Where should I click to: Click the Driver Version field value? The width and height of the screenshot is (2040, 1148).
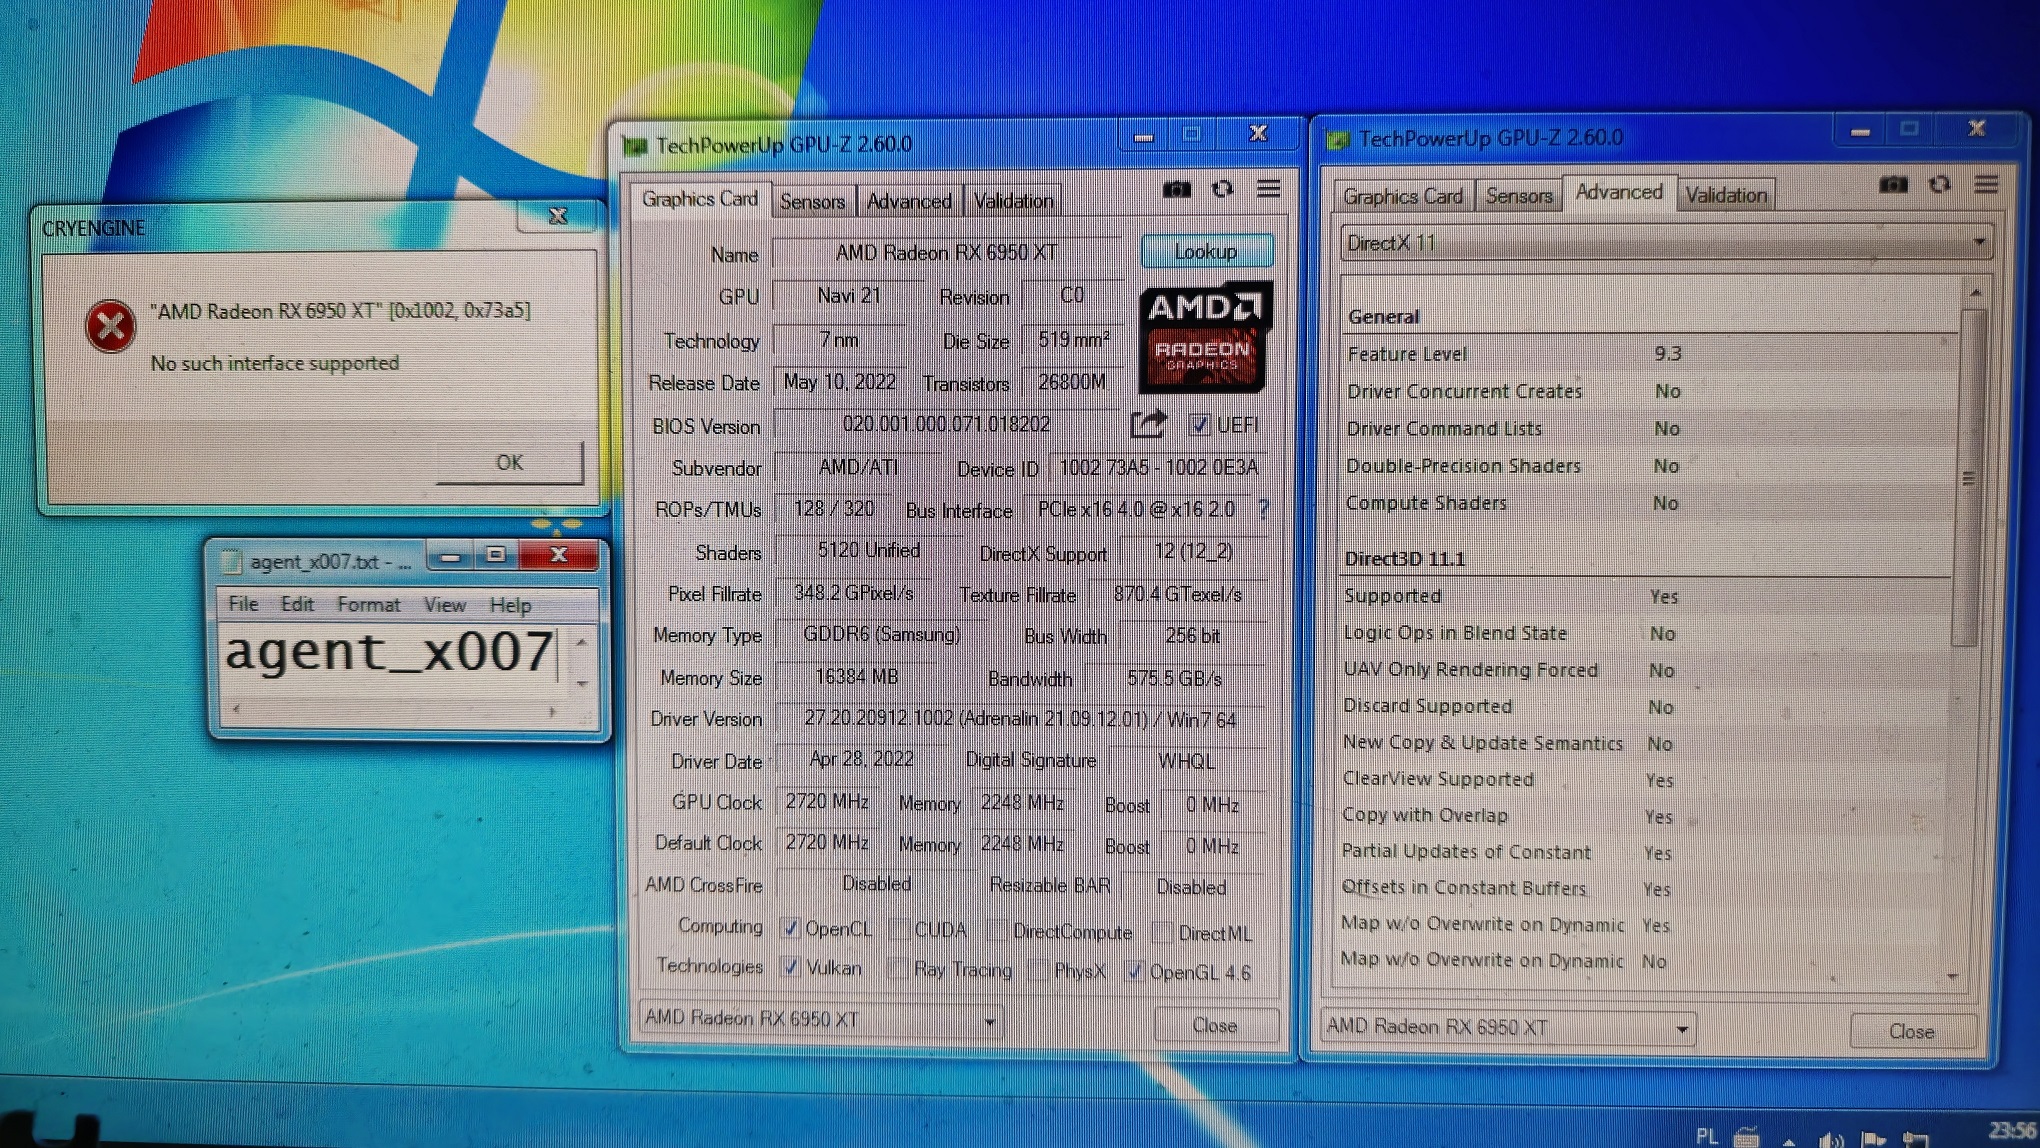pos(1020,720)
